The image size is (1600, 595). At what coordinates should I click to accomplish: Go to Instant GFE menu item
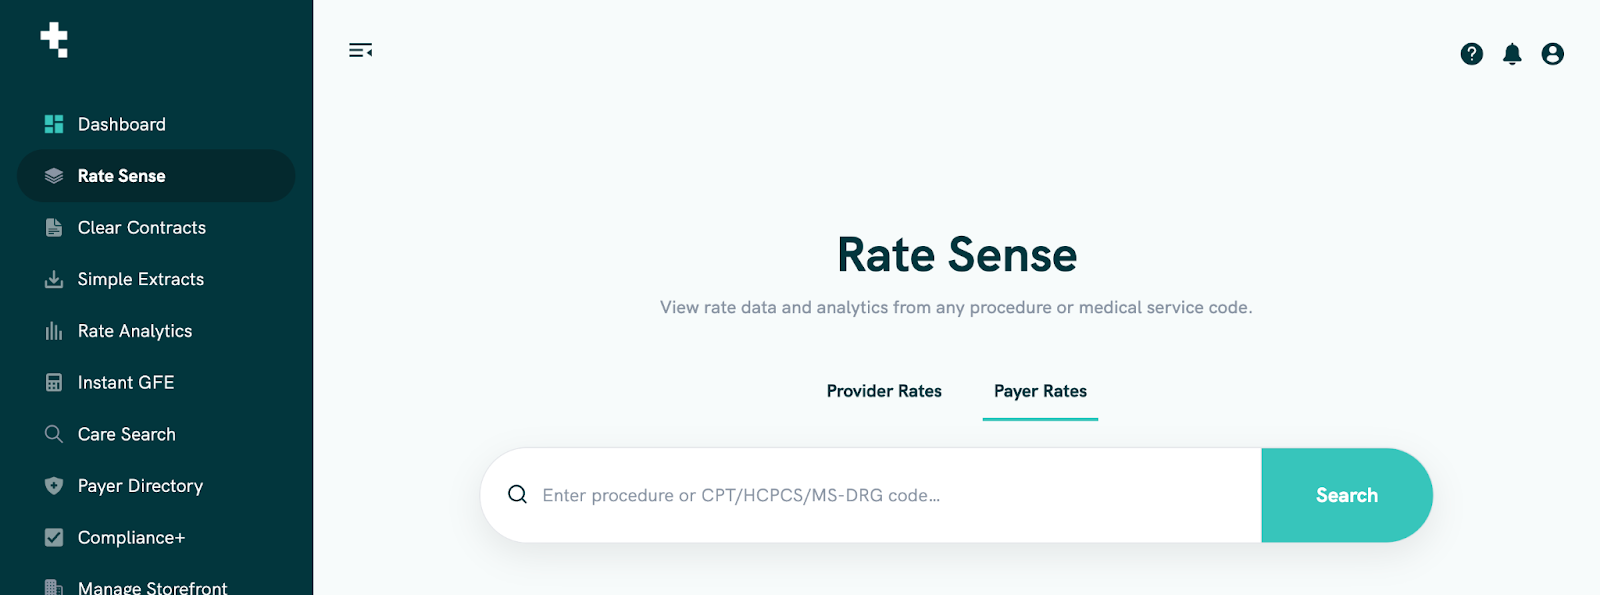(126, 383)
